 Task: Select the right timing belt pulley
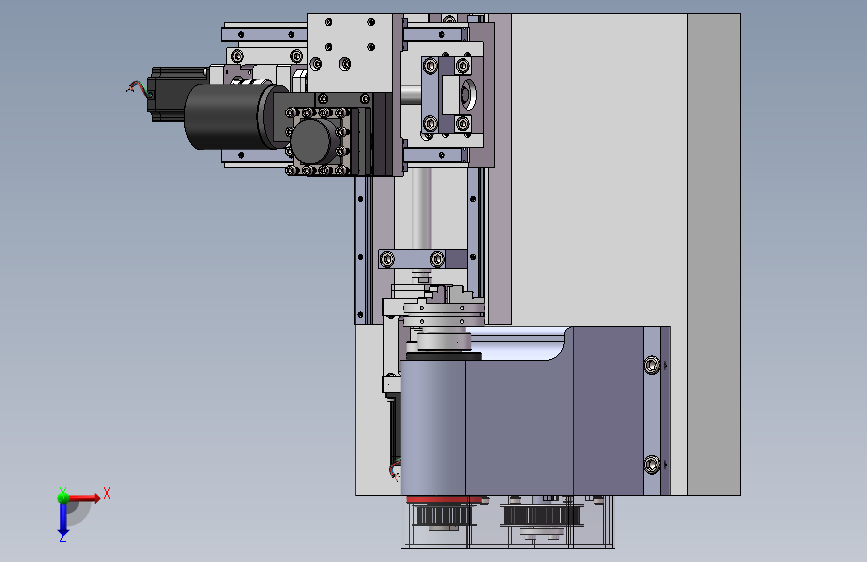click(x=542, y=517)
